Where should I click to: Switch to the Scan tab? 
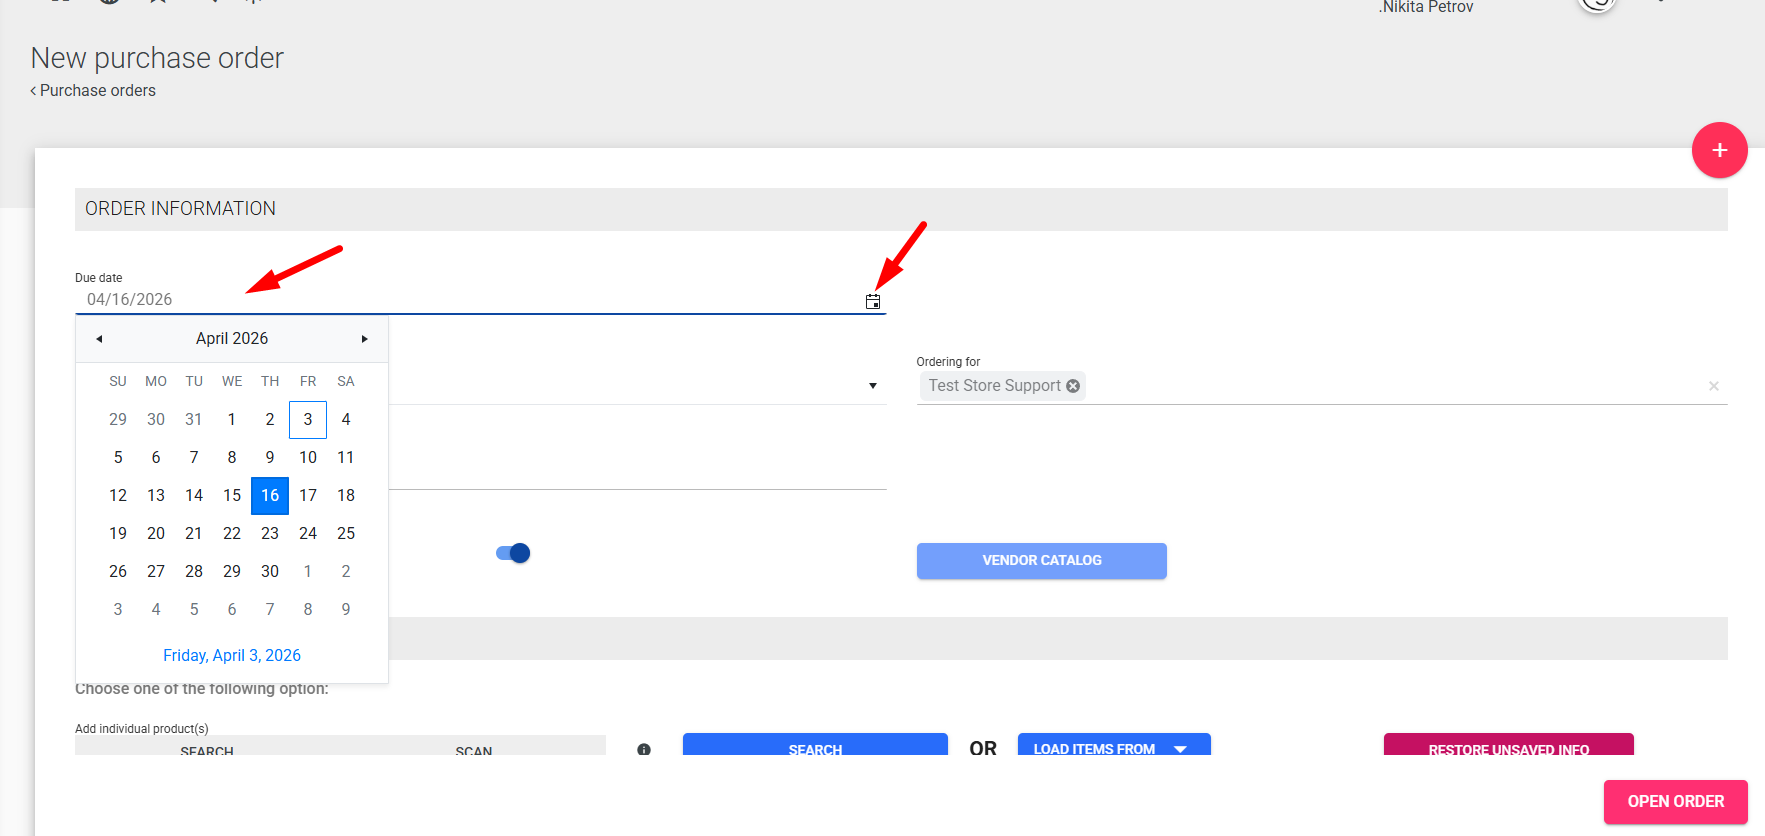473,748
